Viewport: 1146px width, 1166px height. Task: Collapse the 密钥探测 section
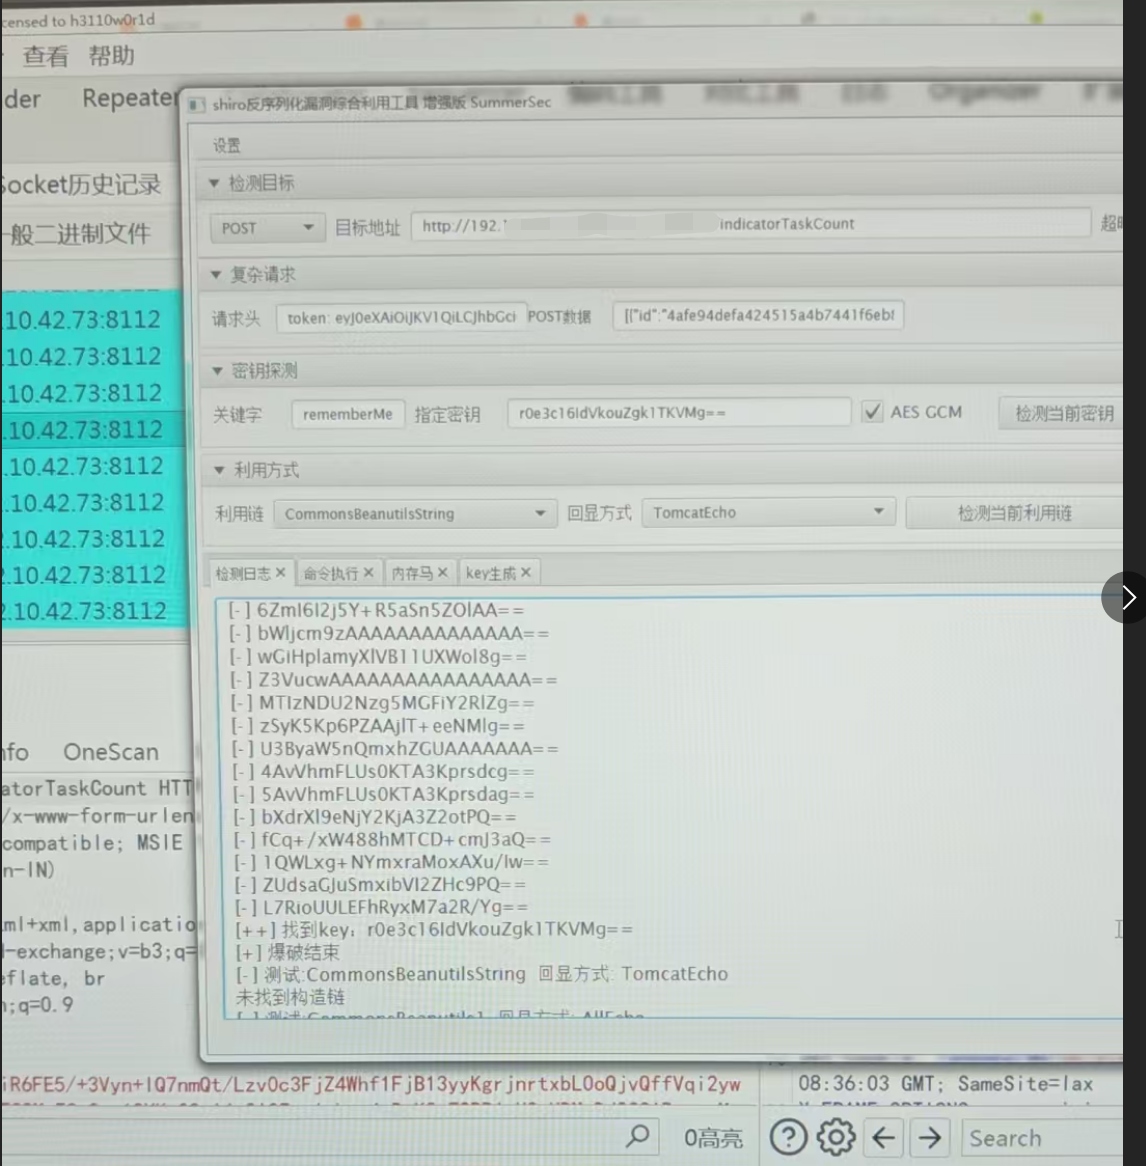point(217,371)
